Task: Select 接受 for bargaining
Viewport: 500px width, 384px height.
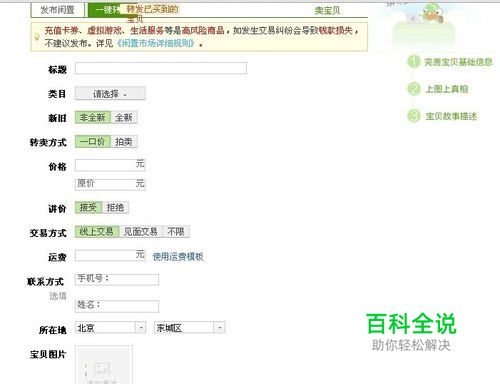Action: 88,208
